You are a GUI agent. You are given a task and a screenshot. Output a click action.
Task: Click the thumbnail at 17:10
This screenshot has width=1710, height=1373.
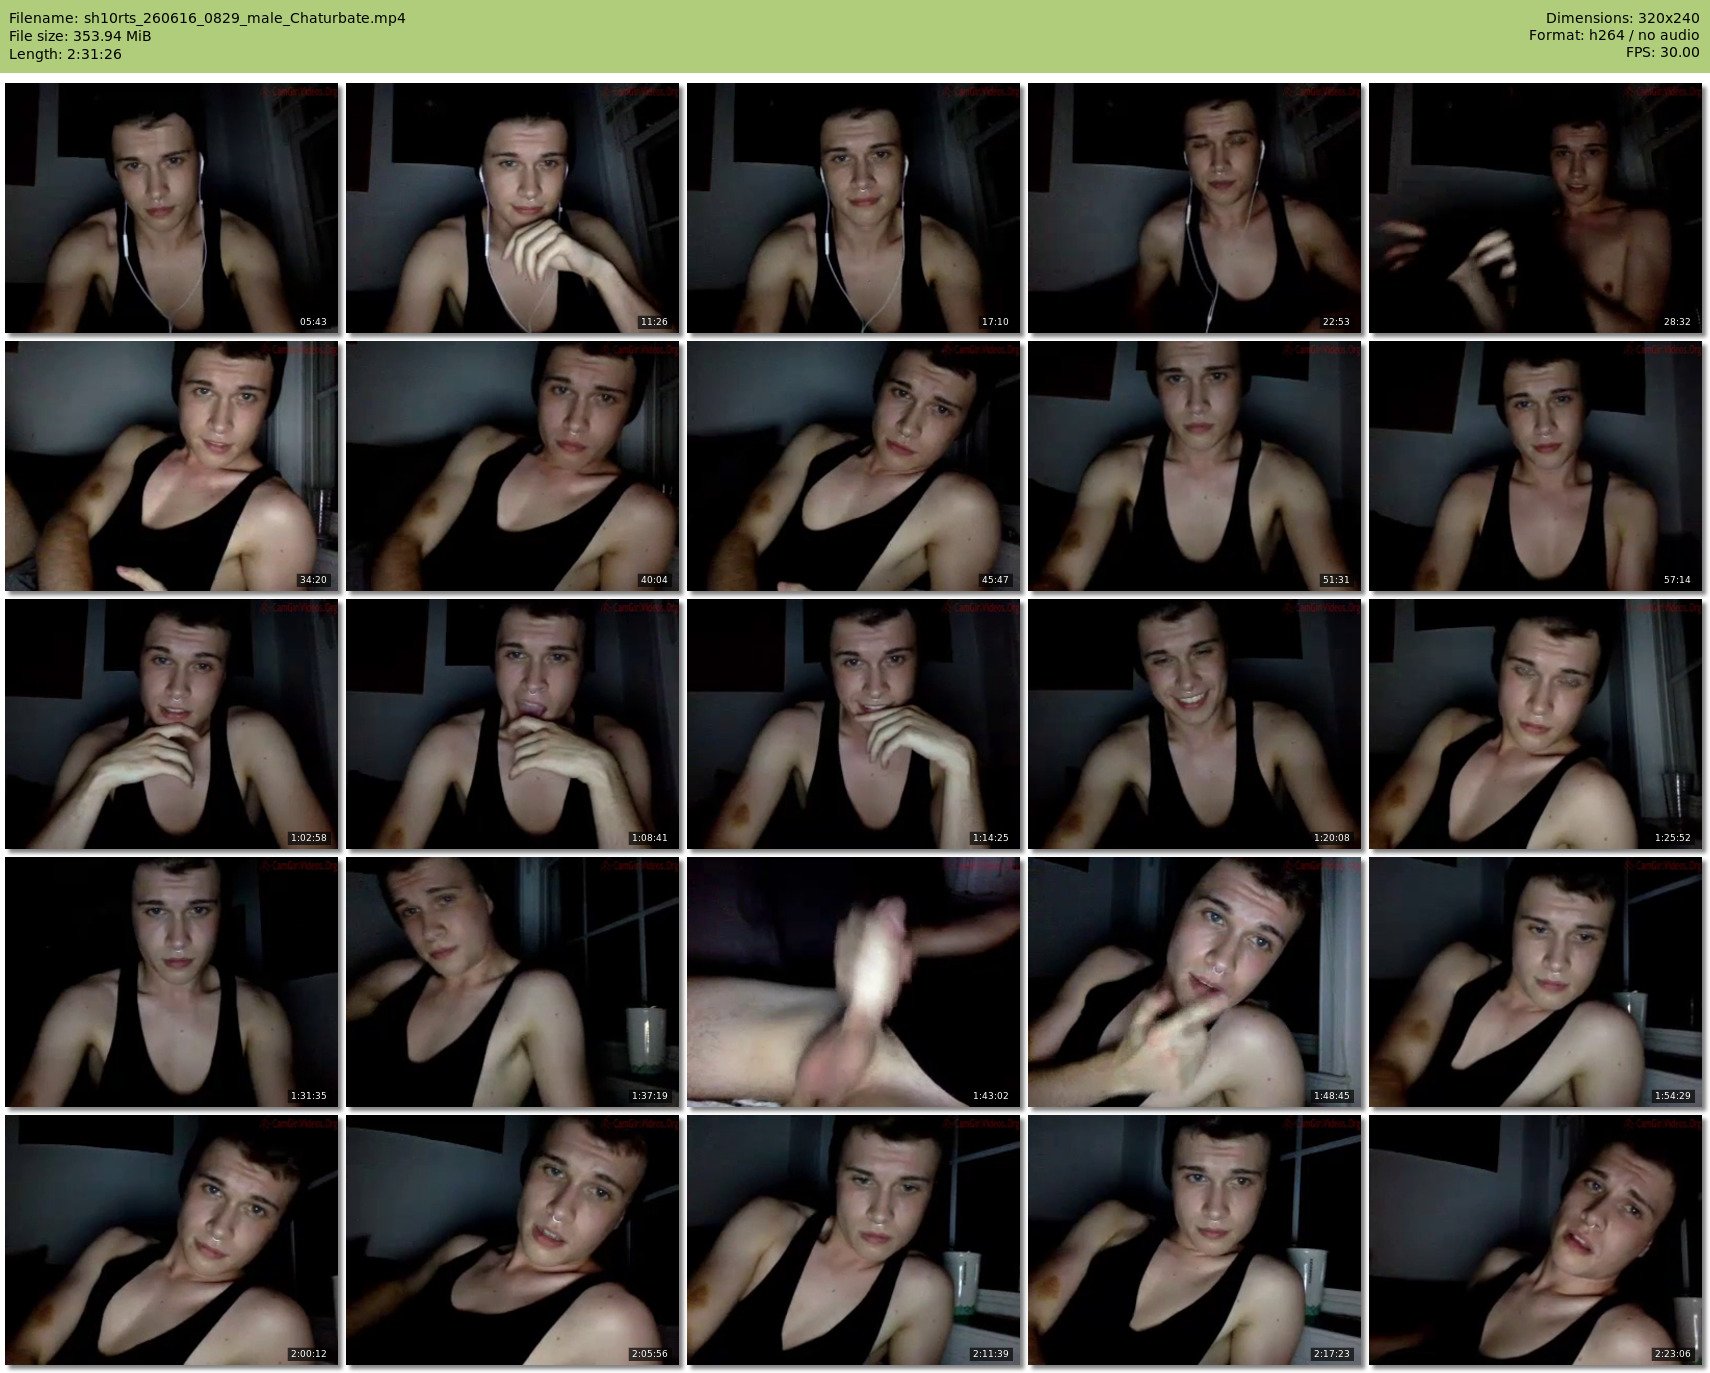854,208
